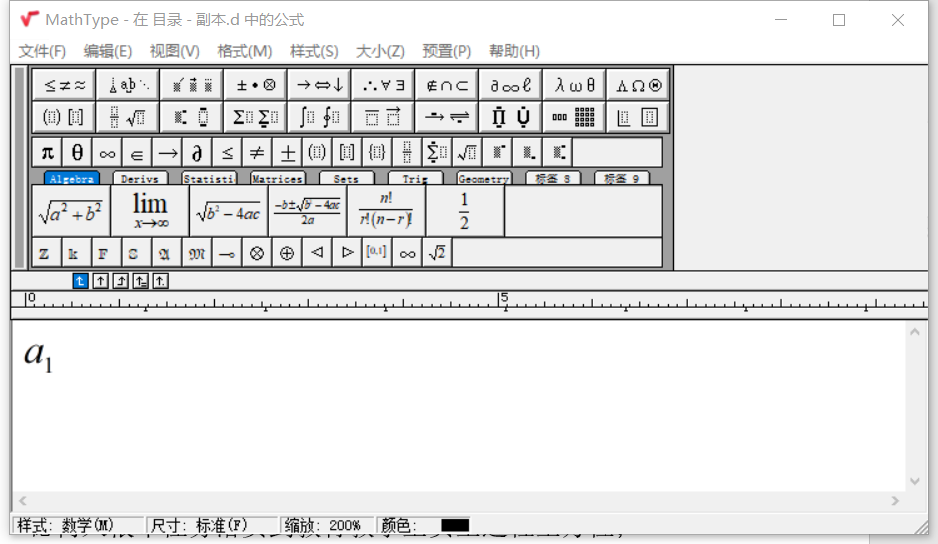Insert the partial derivative symbol

point(197,153)
